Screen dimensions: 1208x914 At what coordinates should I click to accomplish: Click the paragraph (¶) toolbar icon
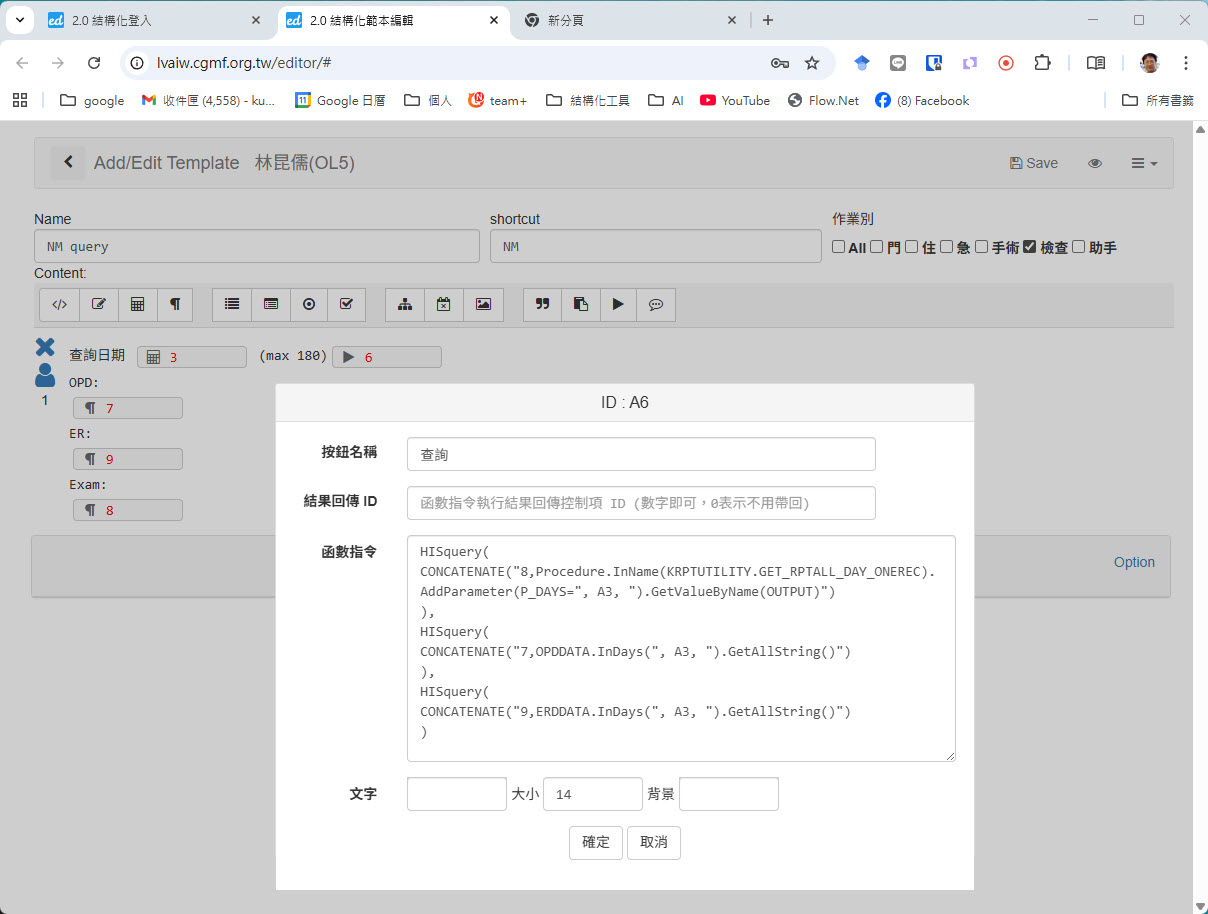pos(175,305)
